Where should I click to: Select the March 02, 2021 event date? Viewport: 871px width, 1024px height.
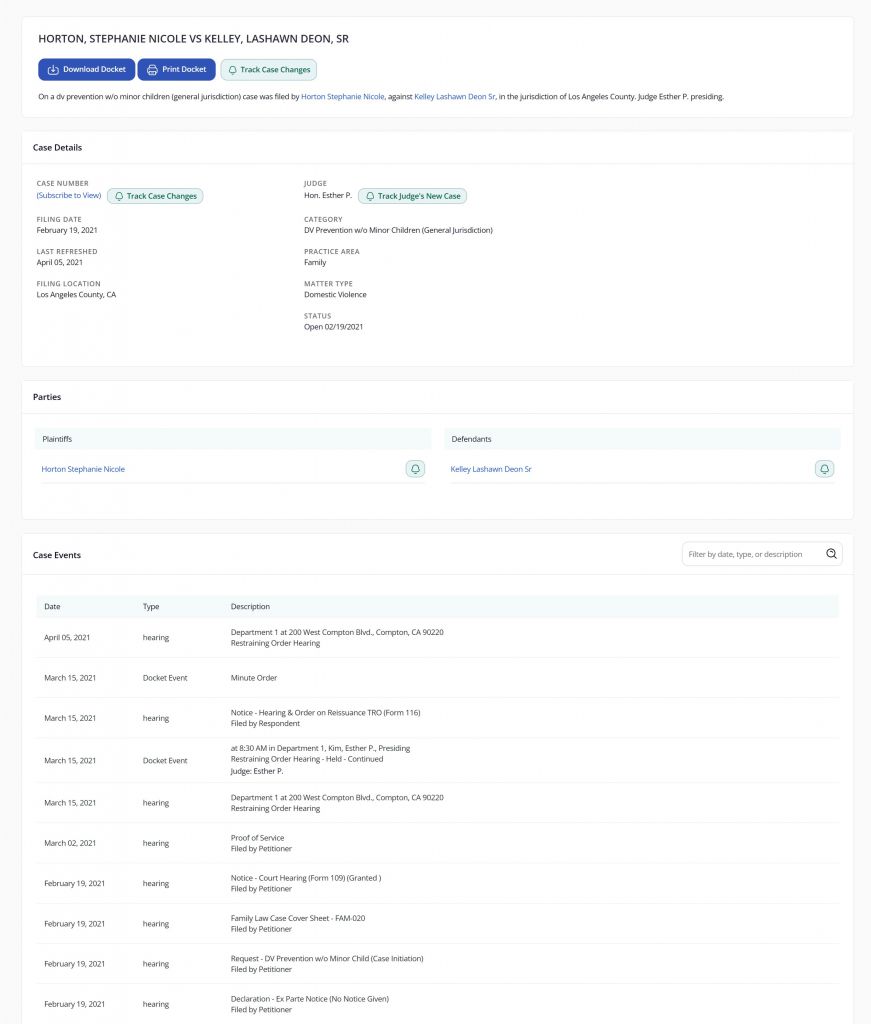pos(70,843)
